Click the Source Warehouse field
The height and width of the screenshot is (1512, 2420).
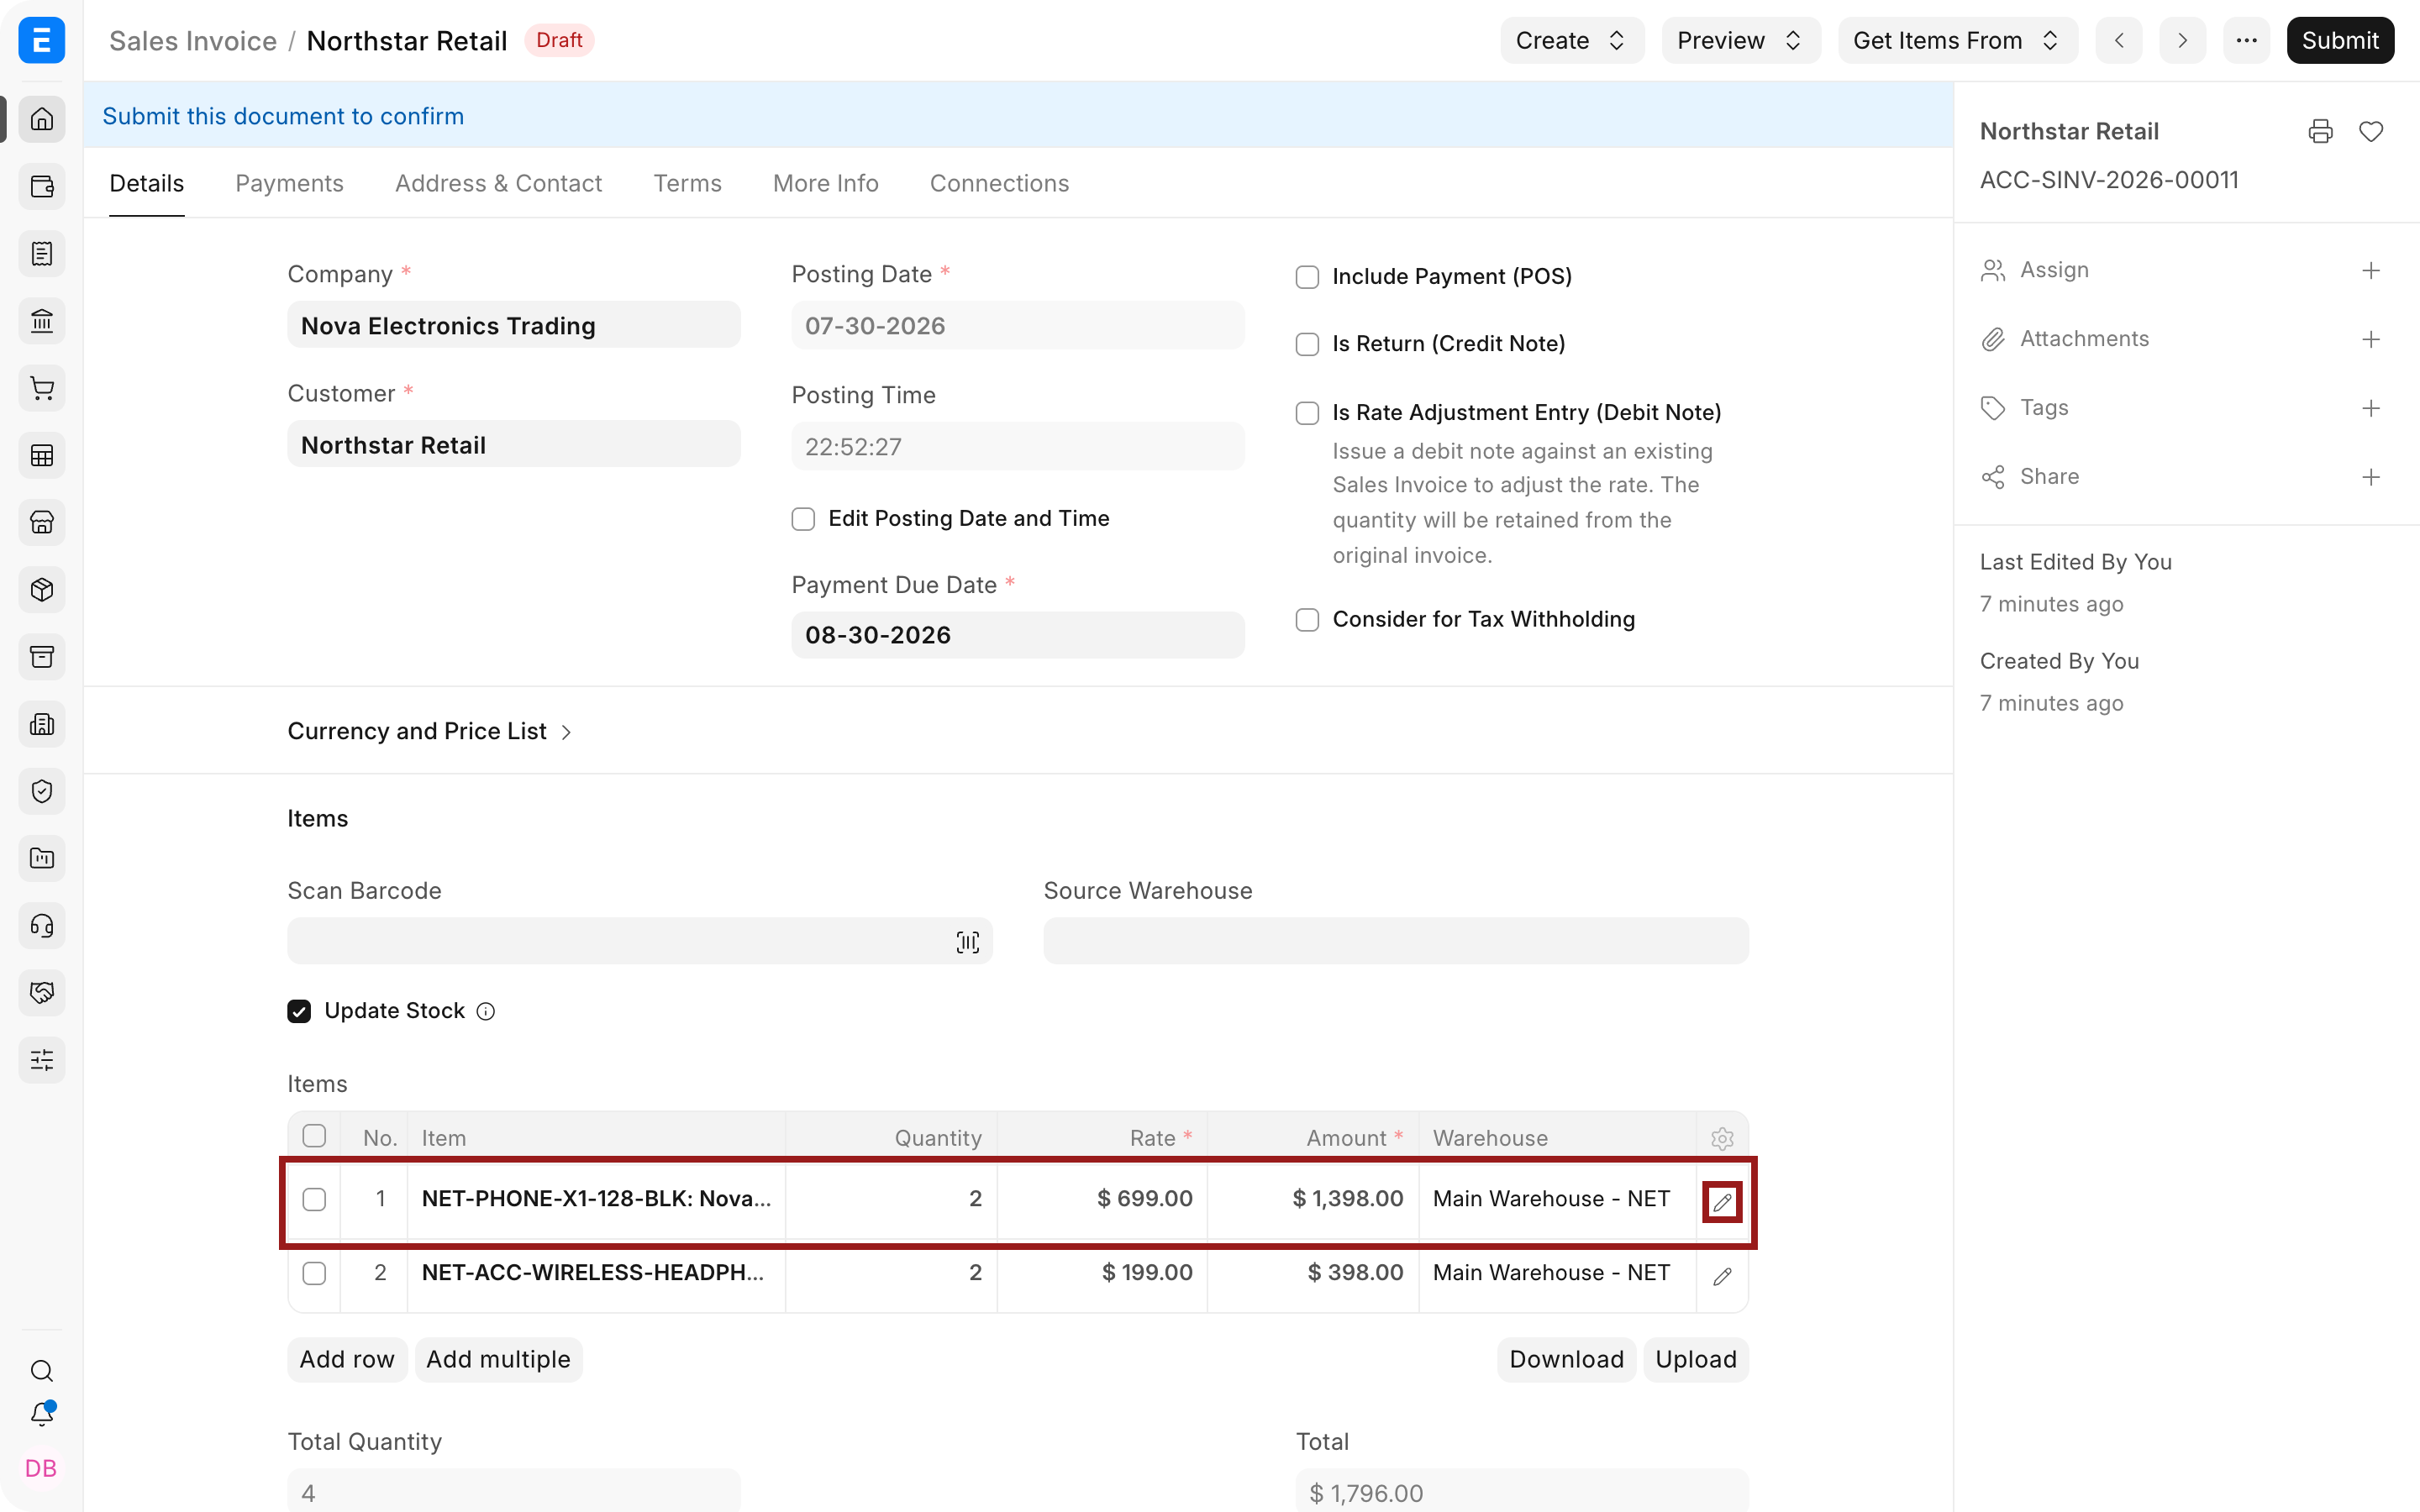coord(1395,941)
